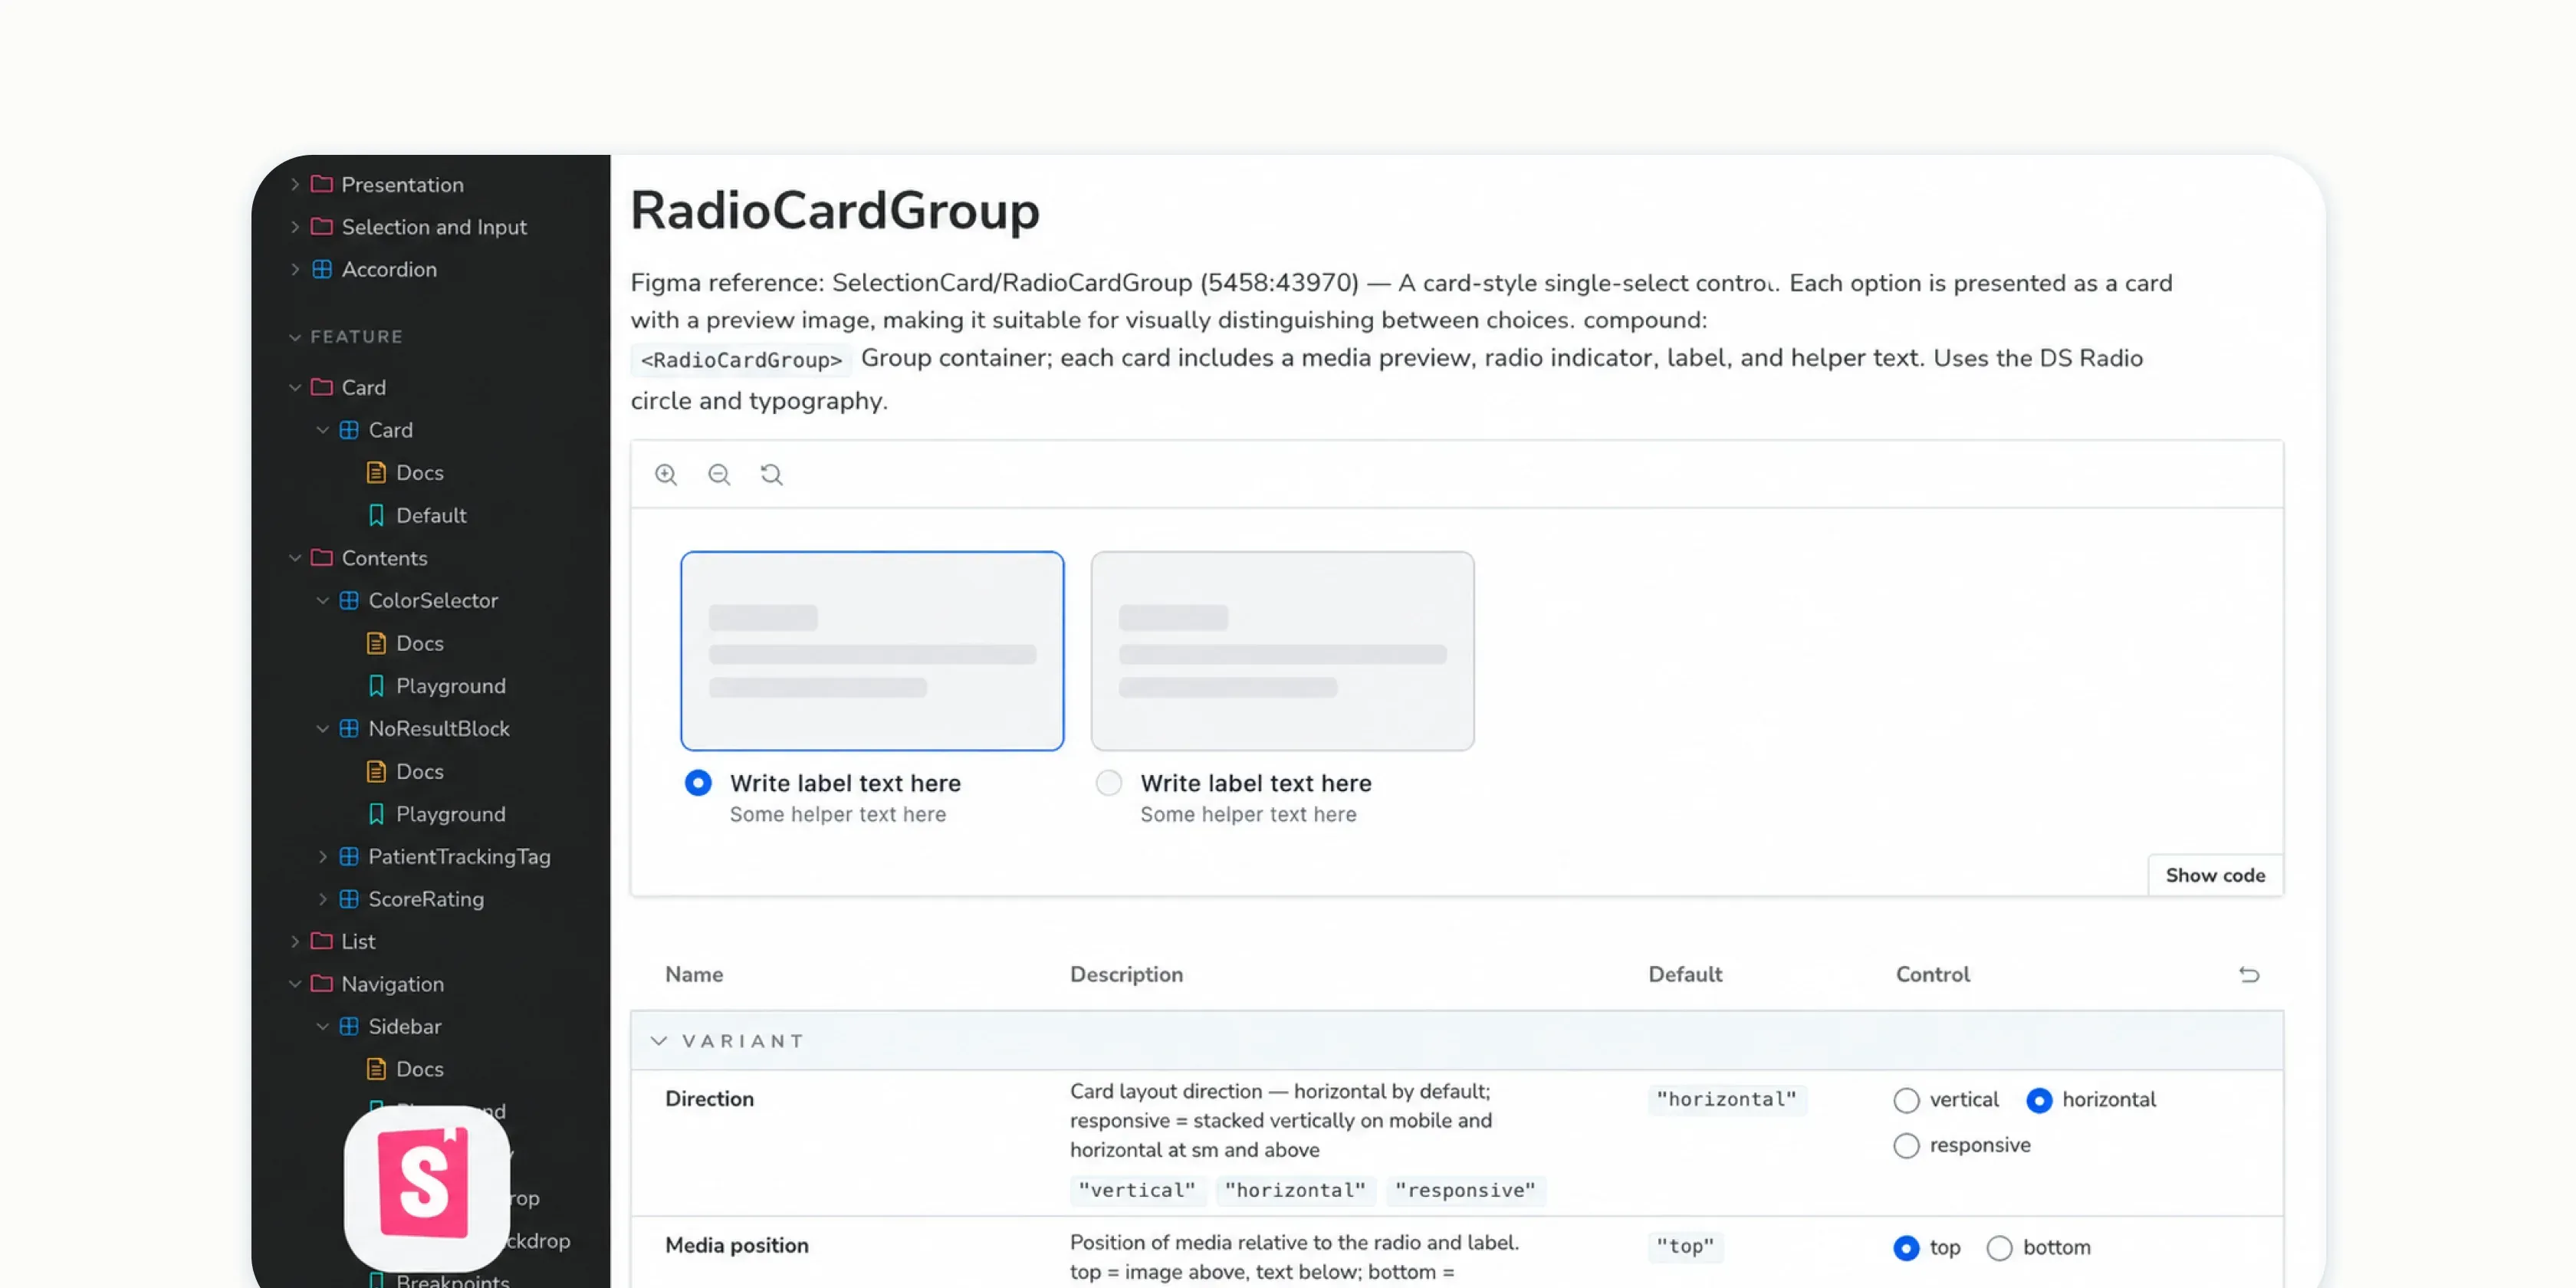Click the Presentation folder icon
Viewport: 2576px width, 1288px height.
tap(321, 184)
